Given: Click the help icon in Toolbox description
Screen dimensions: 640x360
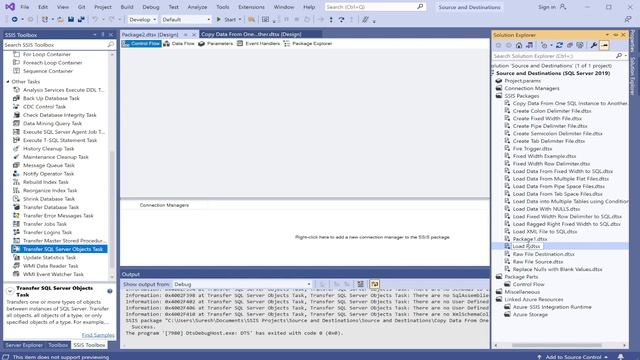Looking at the screenshot, I should coord(110,291).
